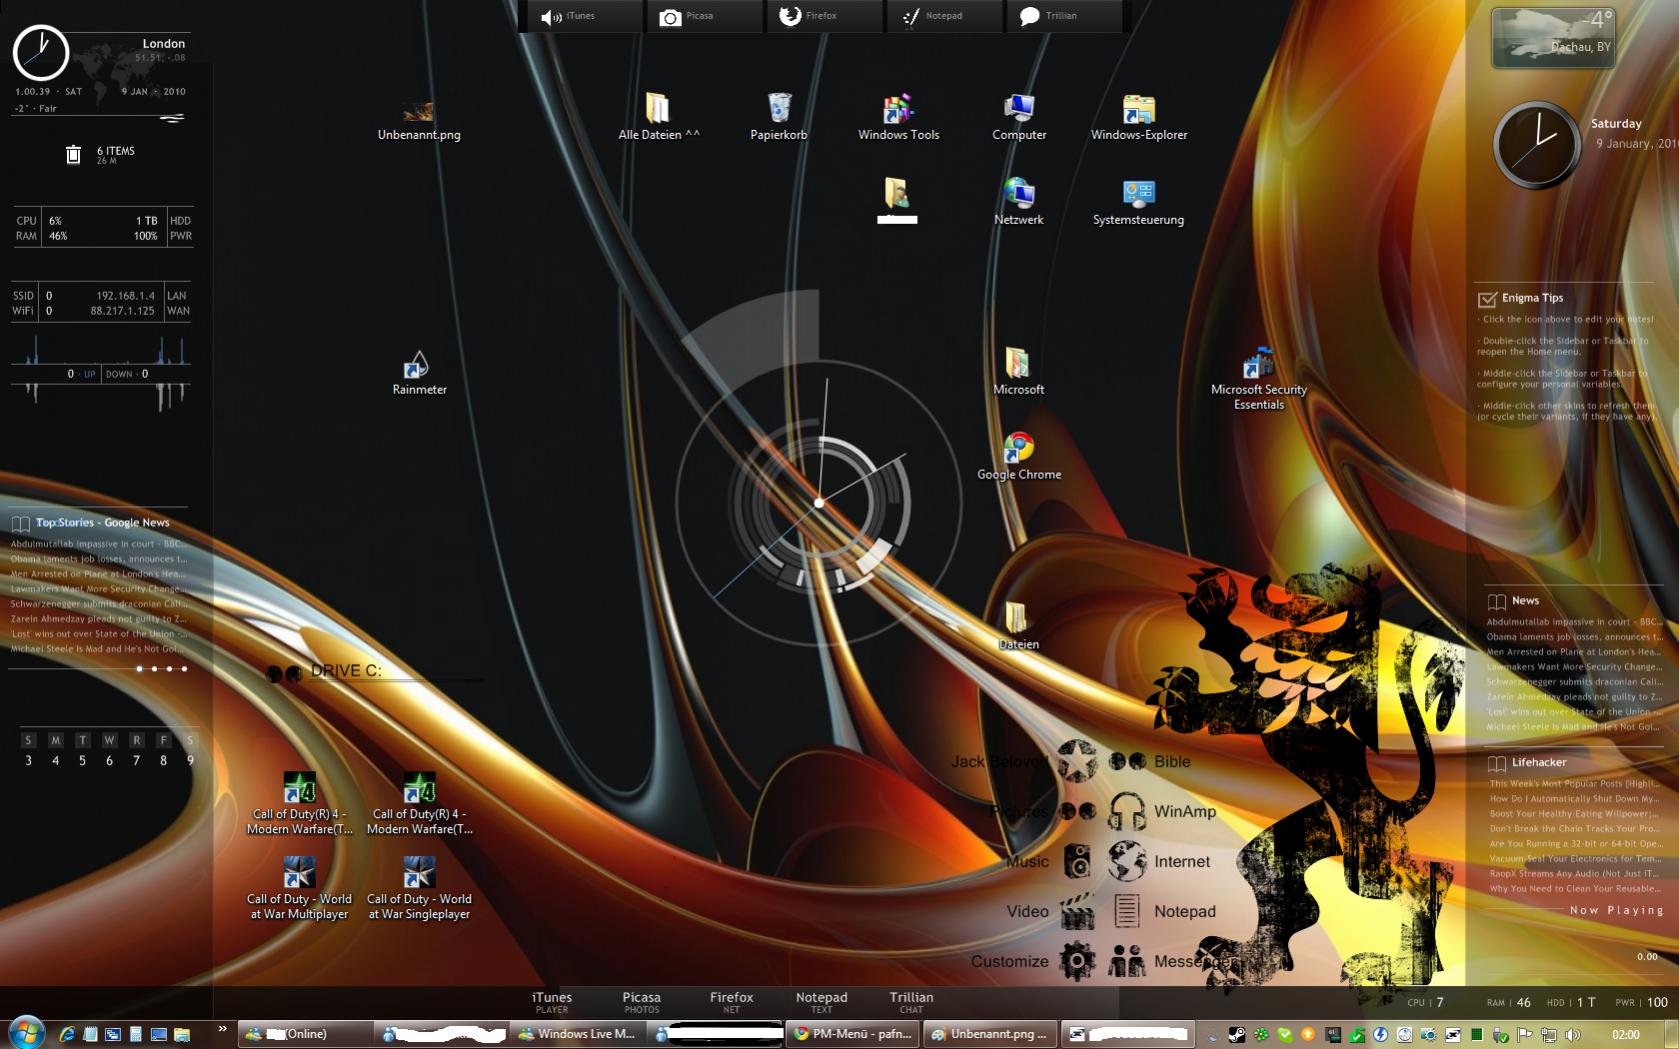Open Lifehacker item 'Boost Your Healthy-Eating Willpower'
Image resolution: width=1679 pixels, height=1049 pixels.
1574,814
